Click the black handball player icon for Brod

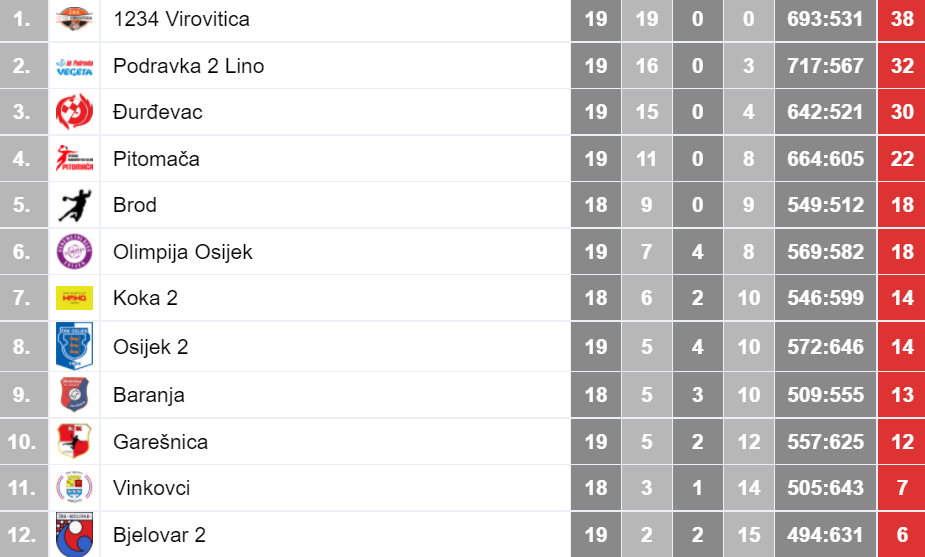point(74,205)
